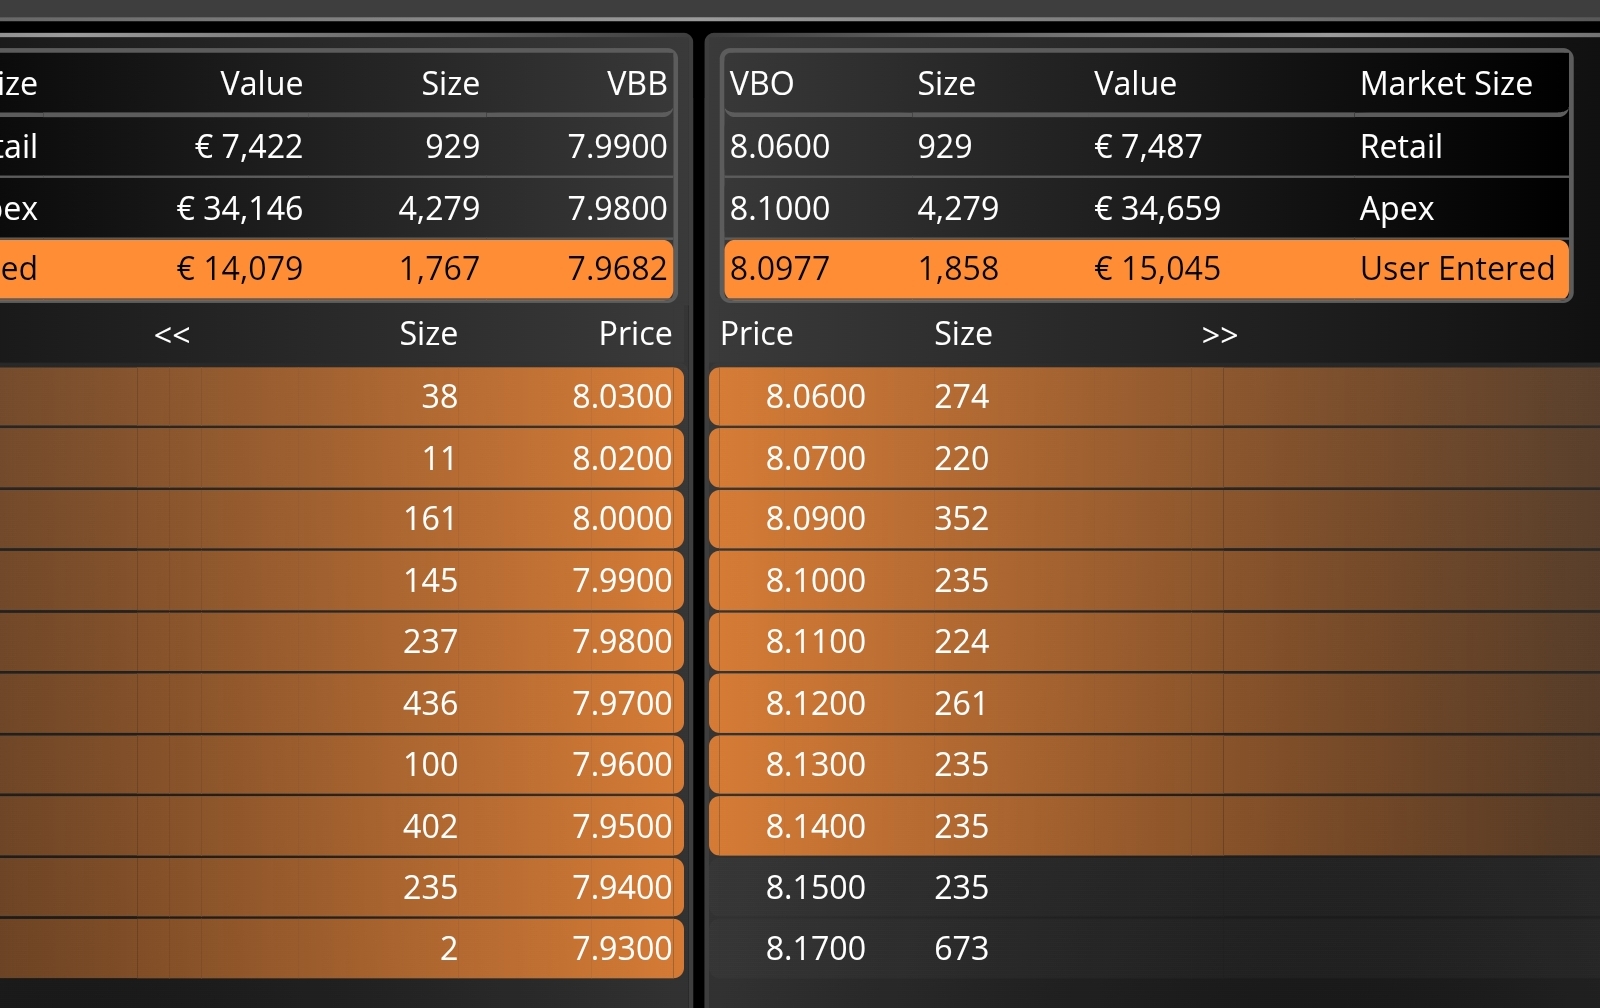1600x1008 pixels.
Task: Click the 8.0300 bid price level
Action: (621, 397)
